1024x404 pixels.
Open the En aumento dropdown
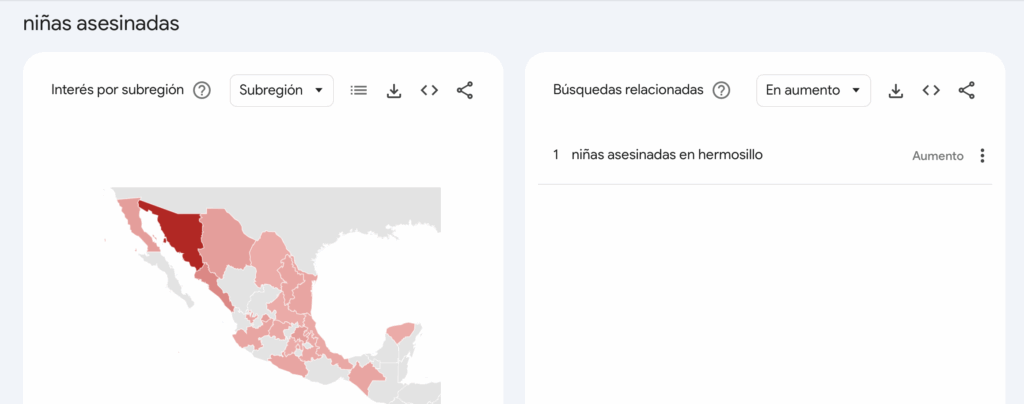click(x=812, y=90)
